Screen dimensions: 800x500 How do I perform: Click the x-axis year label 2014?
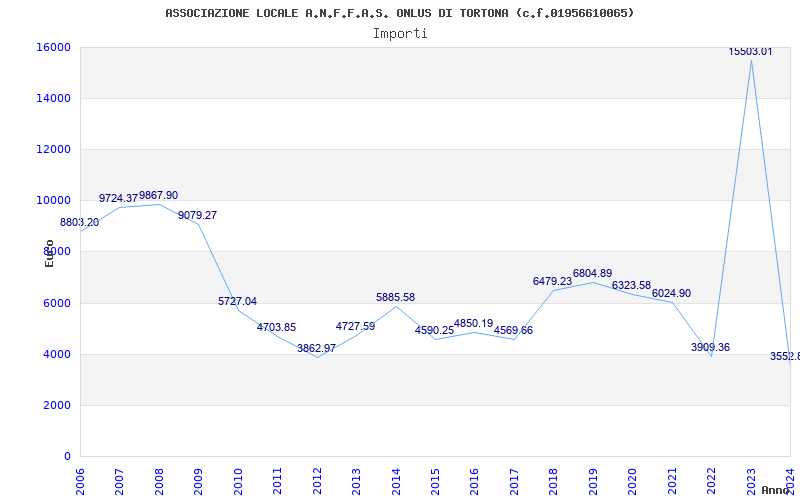396,481
